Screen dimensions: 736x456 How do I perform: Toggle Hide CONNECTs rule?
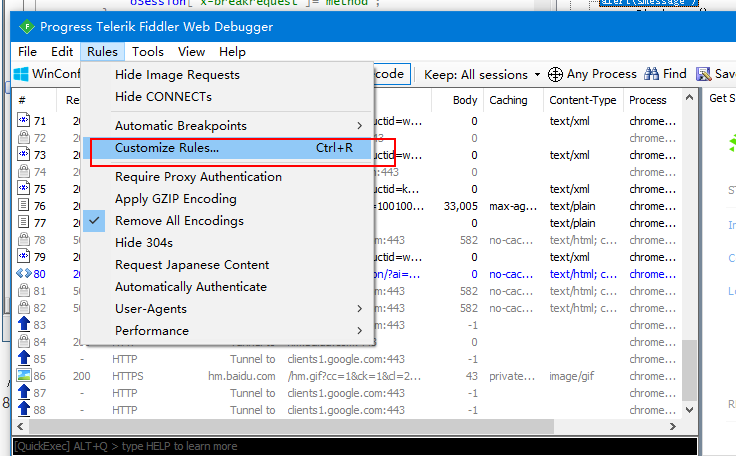tap(228, 97)
